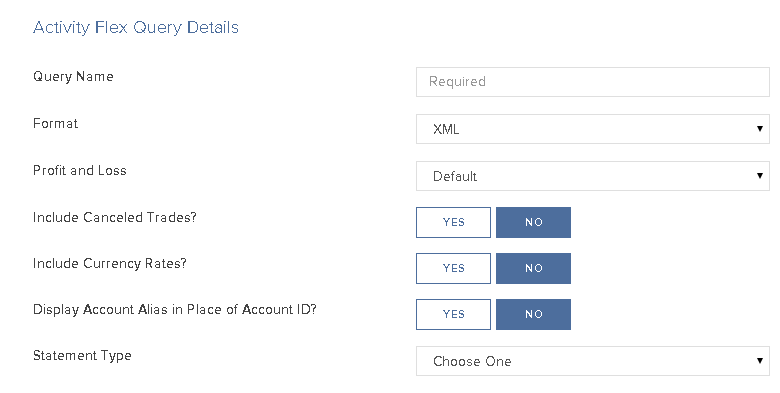This screenshot has height=393, width=780.
Task: Click the Query Name label
Action: (73, 77)
